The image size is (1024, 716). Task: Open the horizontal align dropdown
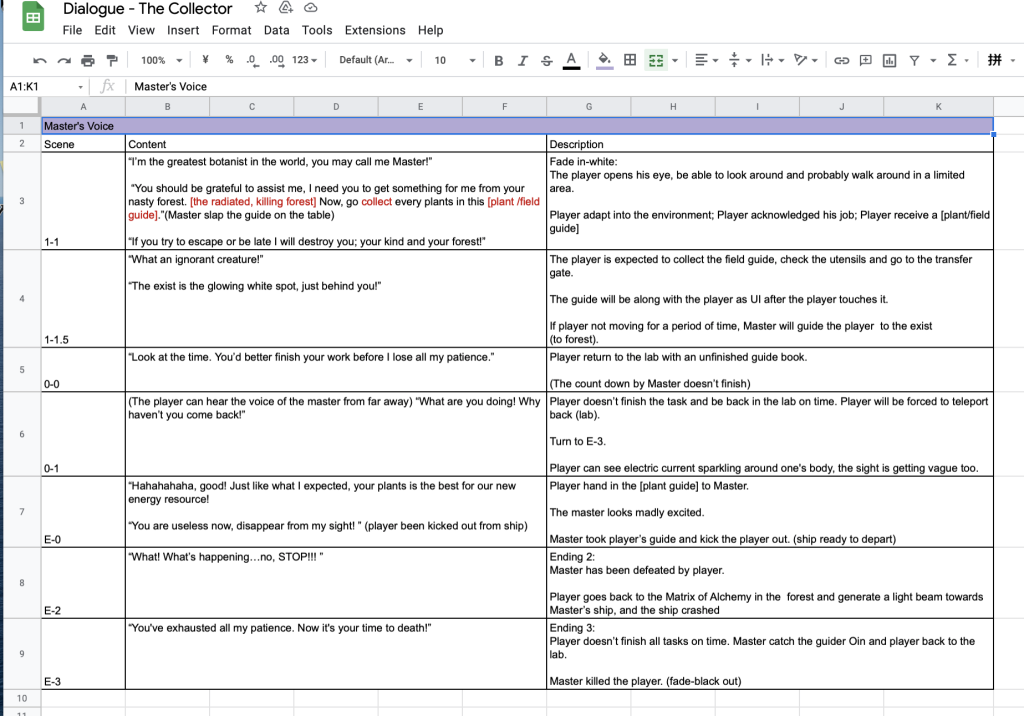coord(706,60)
